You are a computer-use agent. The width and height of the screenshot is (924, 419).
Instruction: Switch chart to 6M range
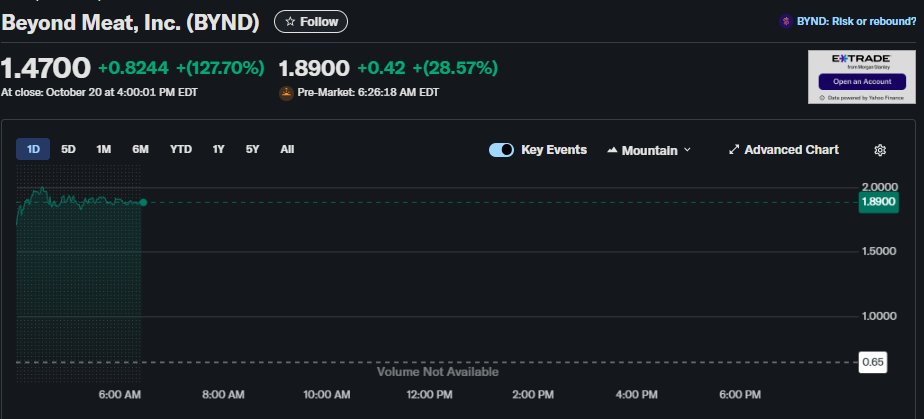(140, 150)
